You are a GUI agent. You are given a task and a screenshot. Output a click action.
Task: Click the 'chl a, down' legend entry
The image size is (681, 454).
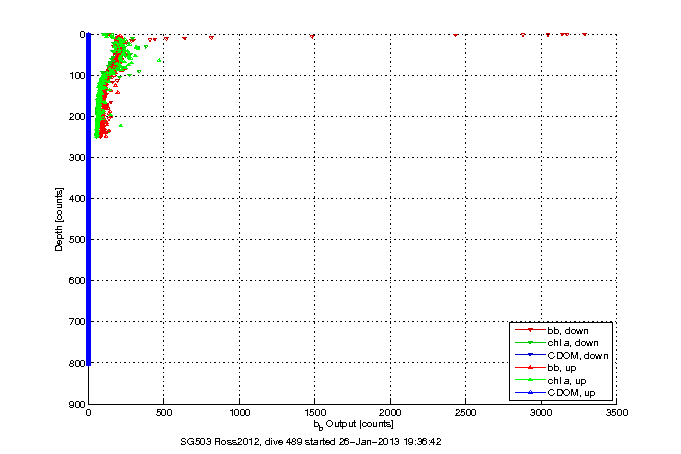click(x=557, y=343)
